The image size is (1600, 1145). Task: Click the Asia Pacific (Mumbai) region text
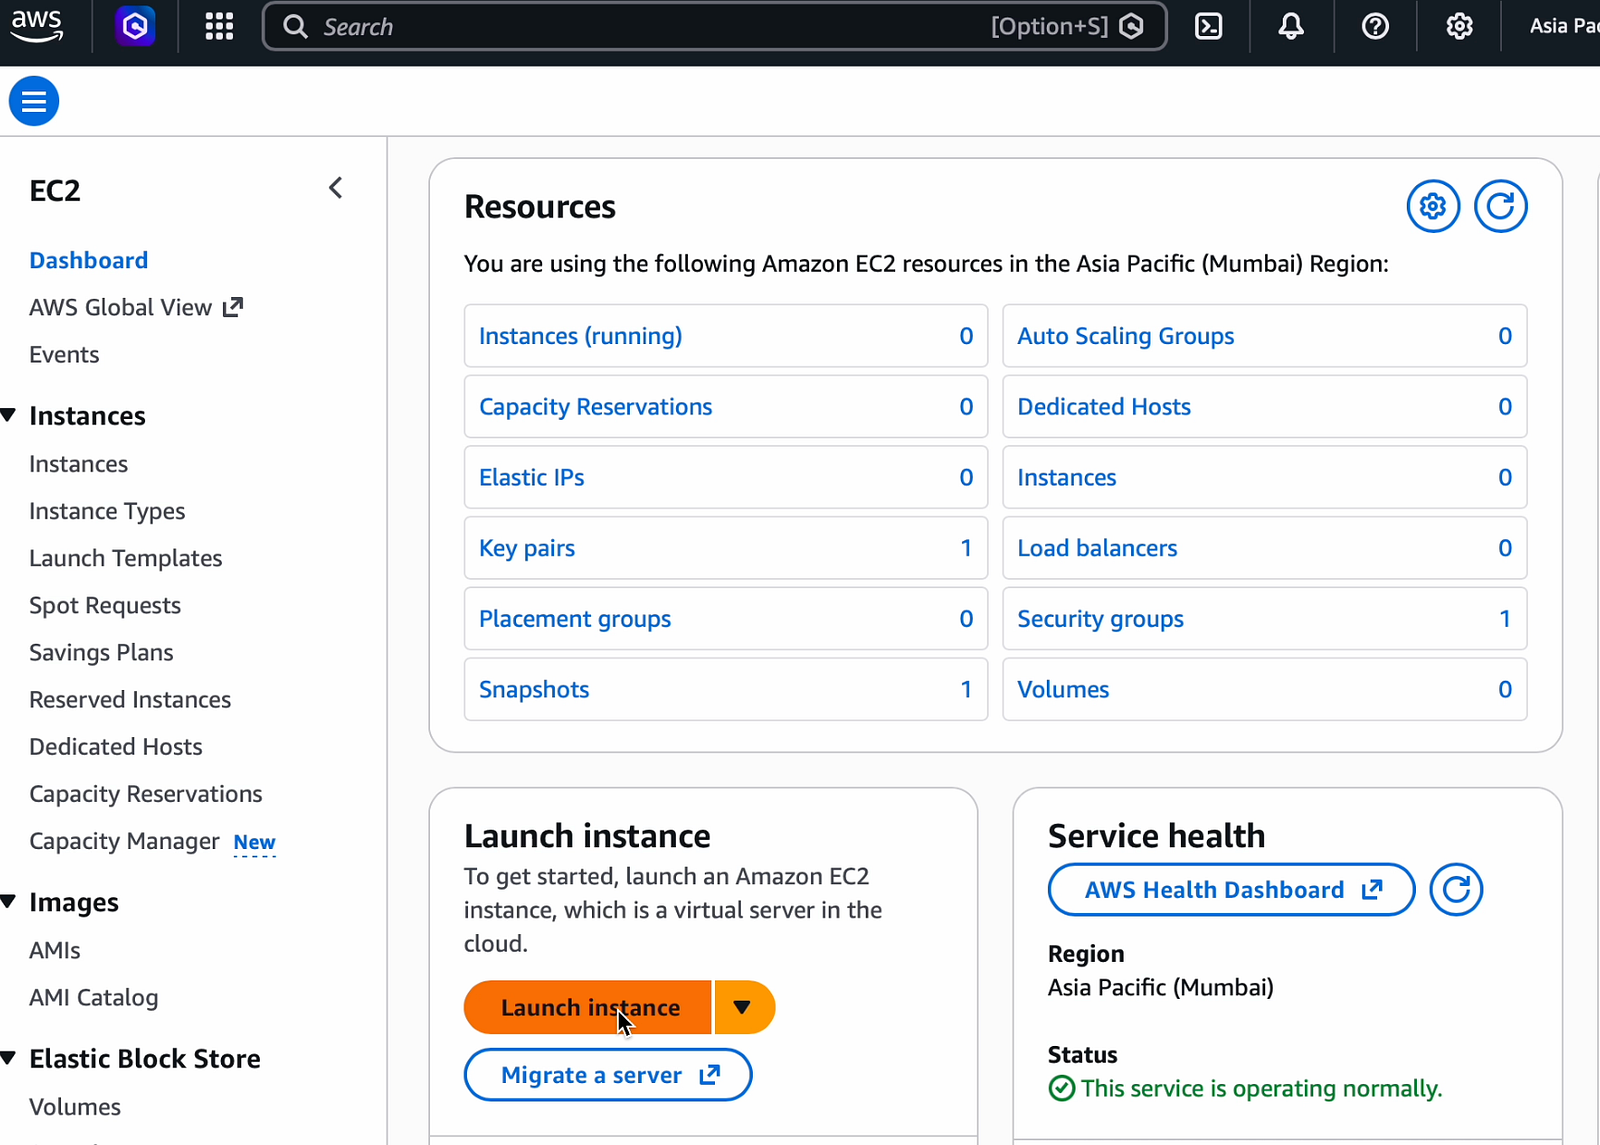(x=1161, y=987)
